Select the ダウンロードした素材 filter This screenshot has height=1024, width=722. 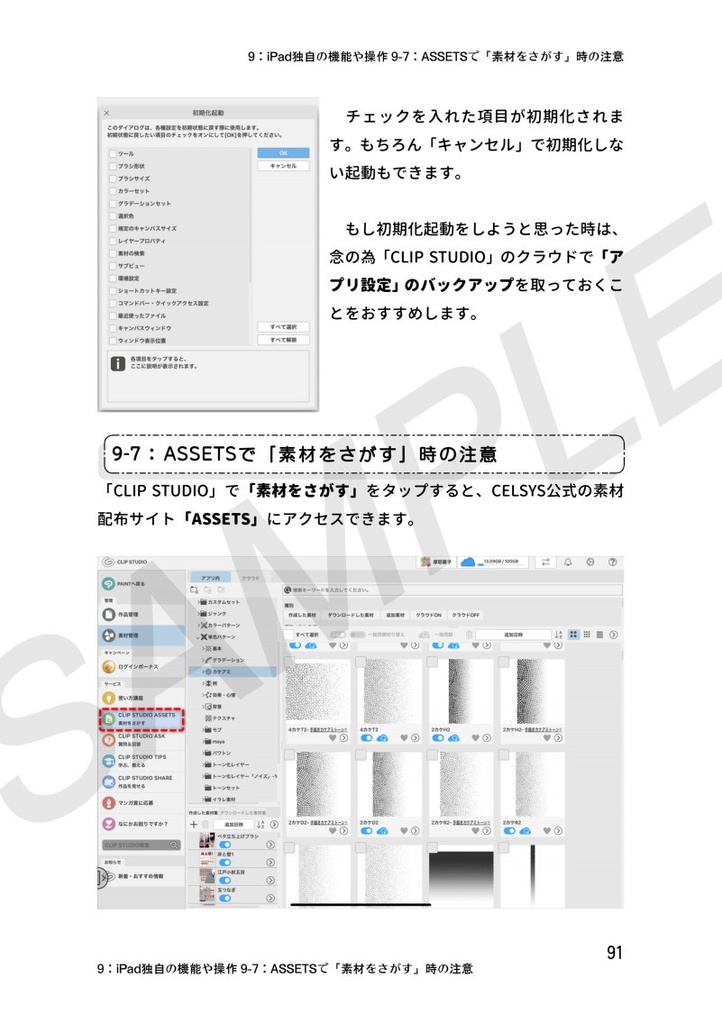351,615
